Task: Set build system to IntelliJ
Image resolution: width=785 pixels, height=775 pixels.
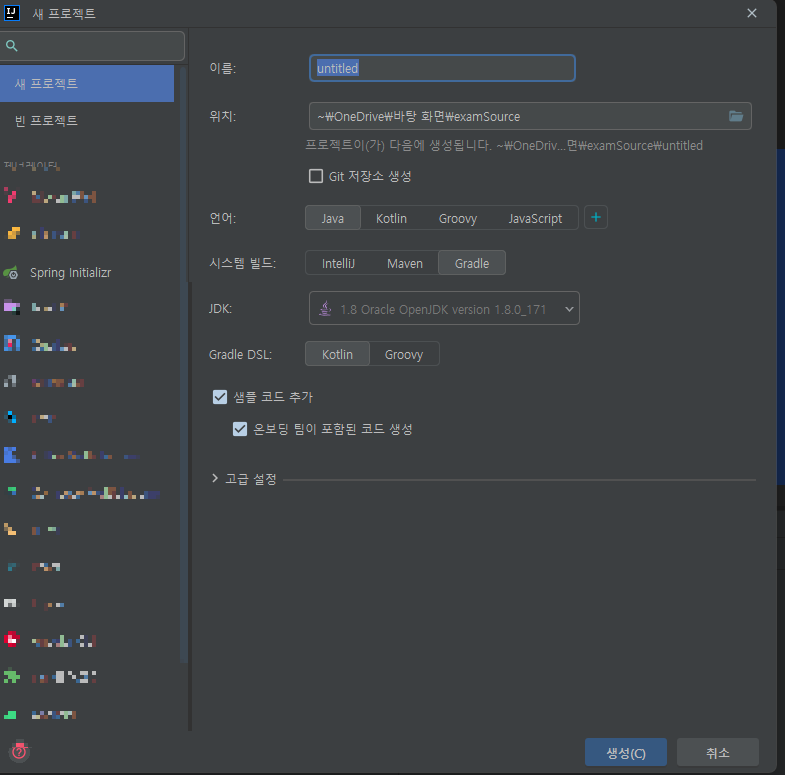Action: [338, 263]
